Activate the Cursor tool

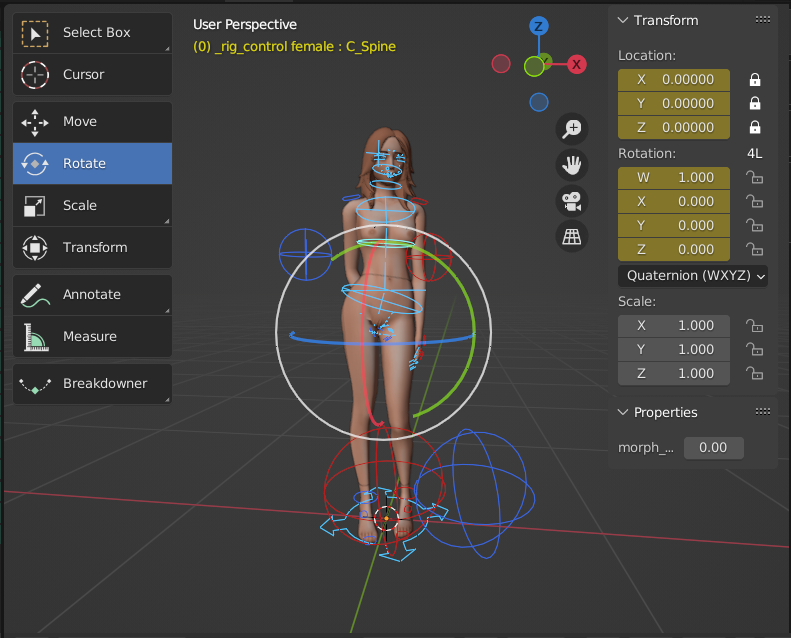pos(92,75)
